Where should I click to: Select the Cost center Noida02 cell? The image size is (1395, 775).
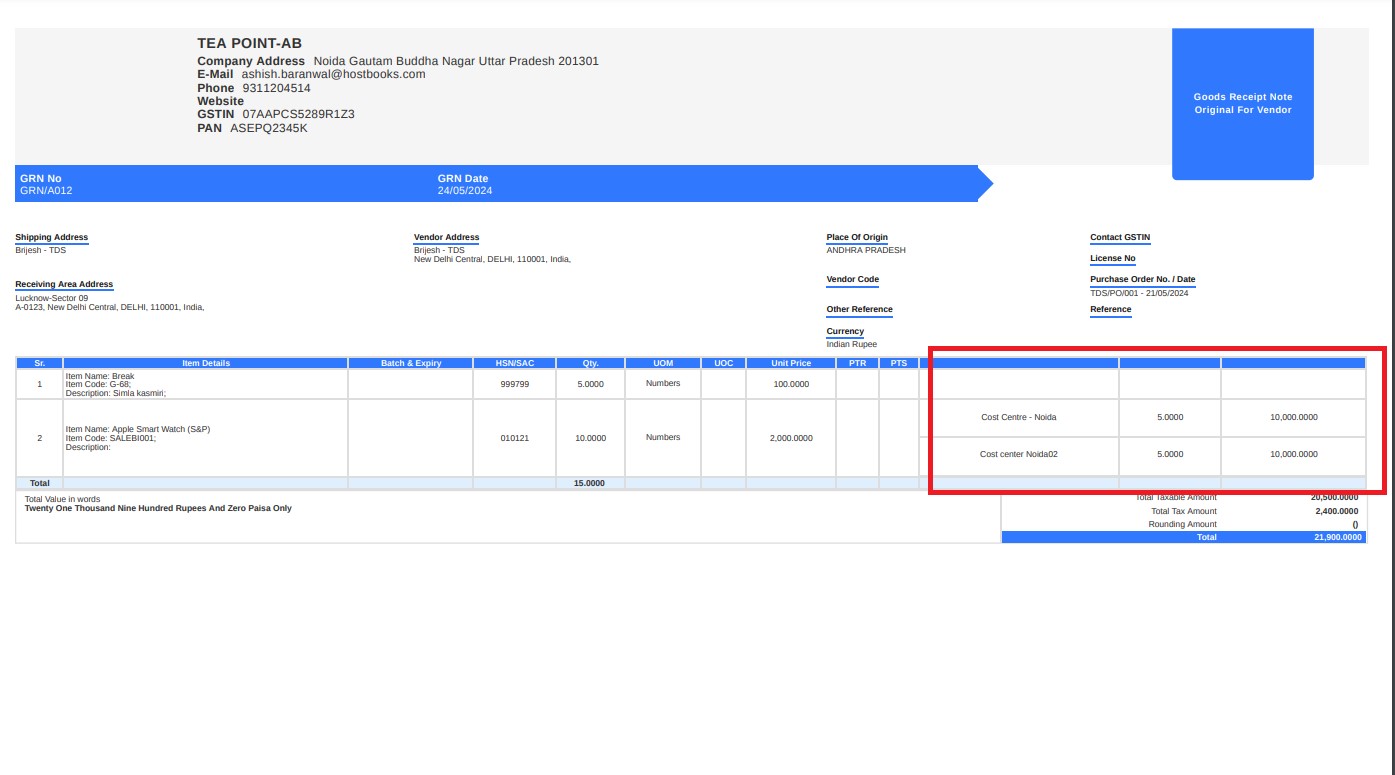[1019, 454]
